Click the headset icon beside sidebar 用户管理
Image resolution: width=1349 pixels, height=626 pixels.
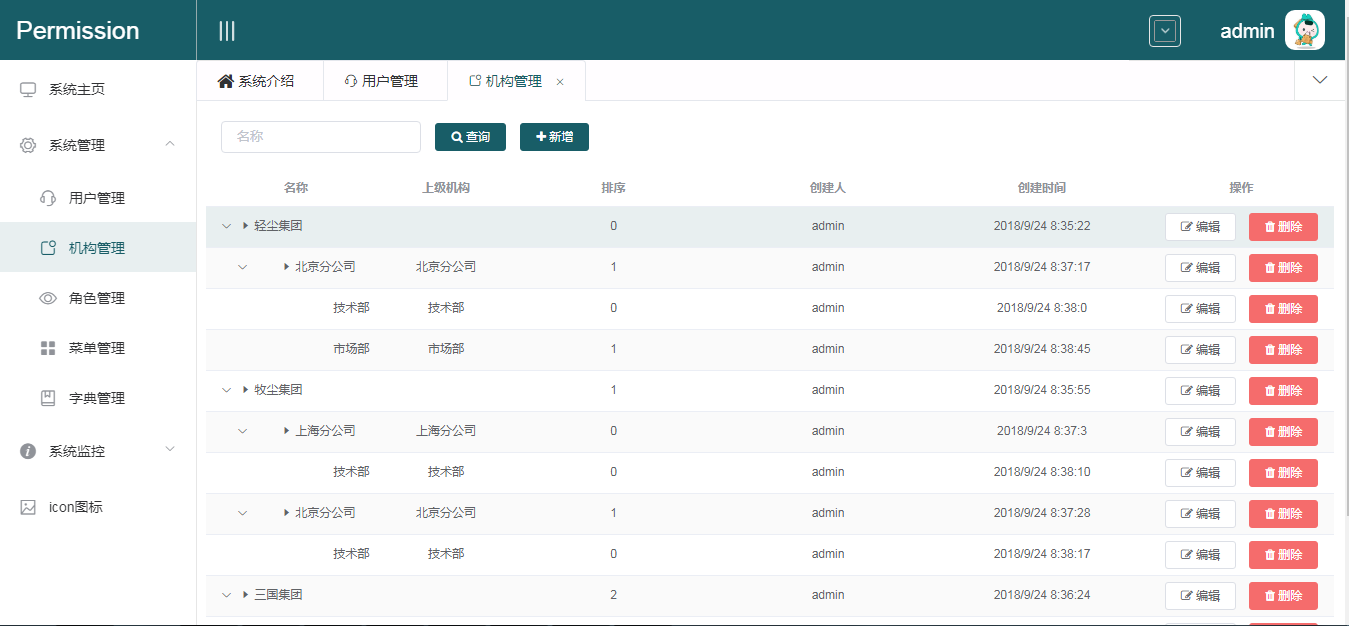(x=48, y=198)
